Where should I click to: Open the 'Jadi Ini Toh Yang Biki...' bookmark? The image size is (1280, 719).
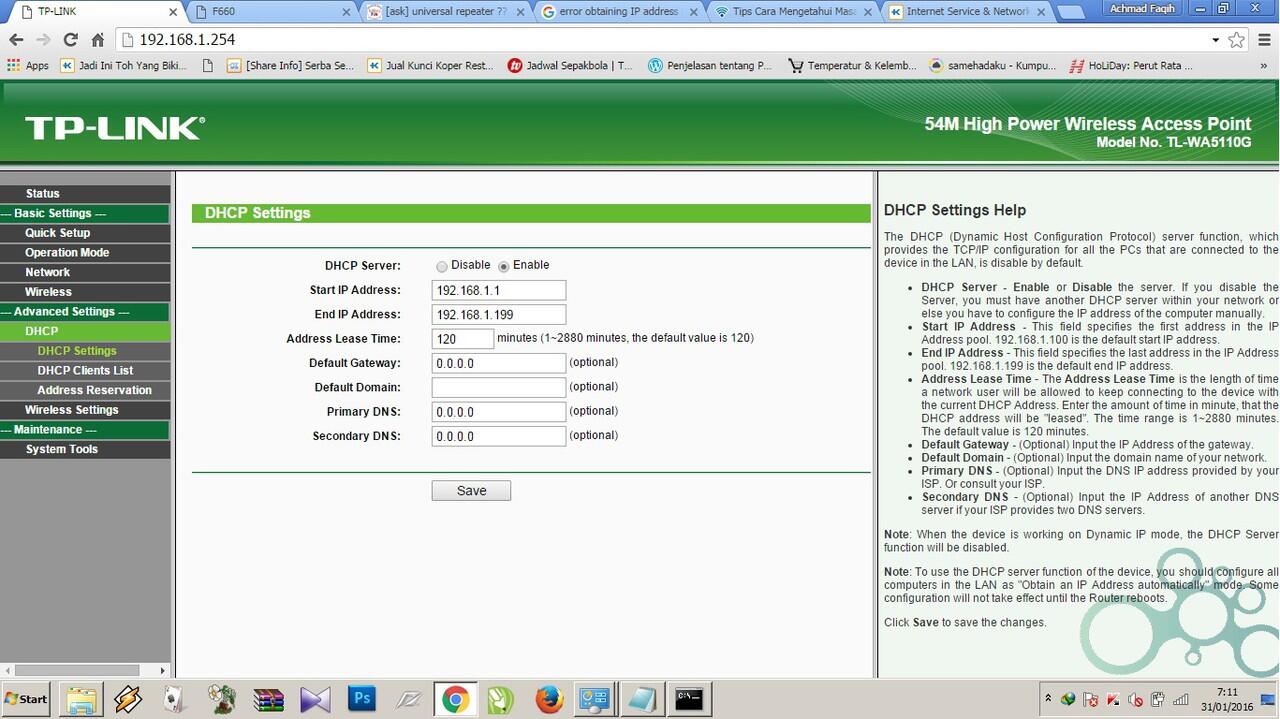(124, 66)
